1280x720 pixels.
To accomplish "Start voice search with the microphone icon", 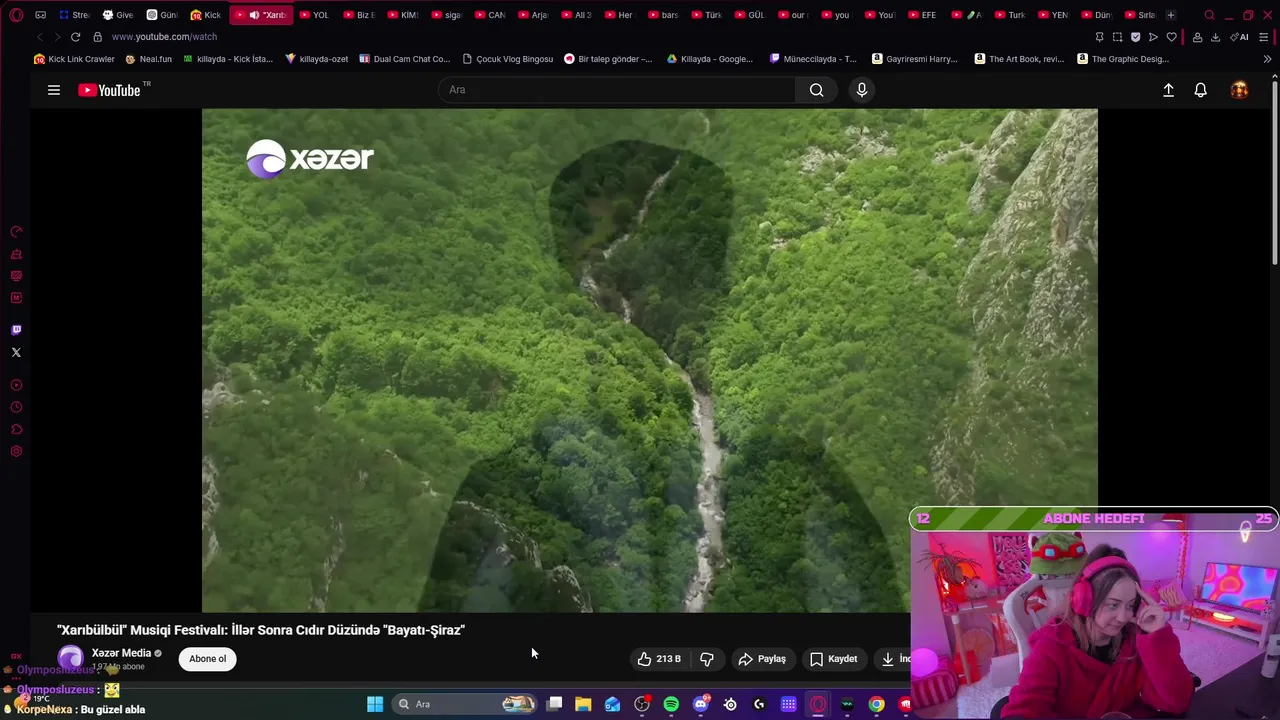I will pyautogui.click(x=862, y=90).
